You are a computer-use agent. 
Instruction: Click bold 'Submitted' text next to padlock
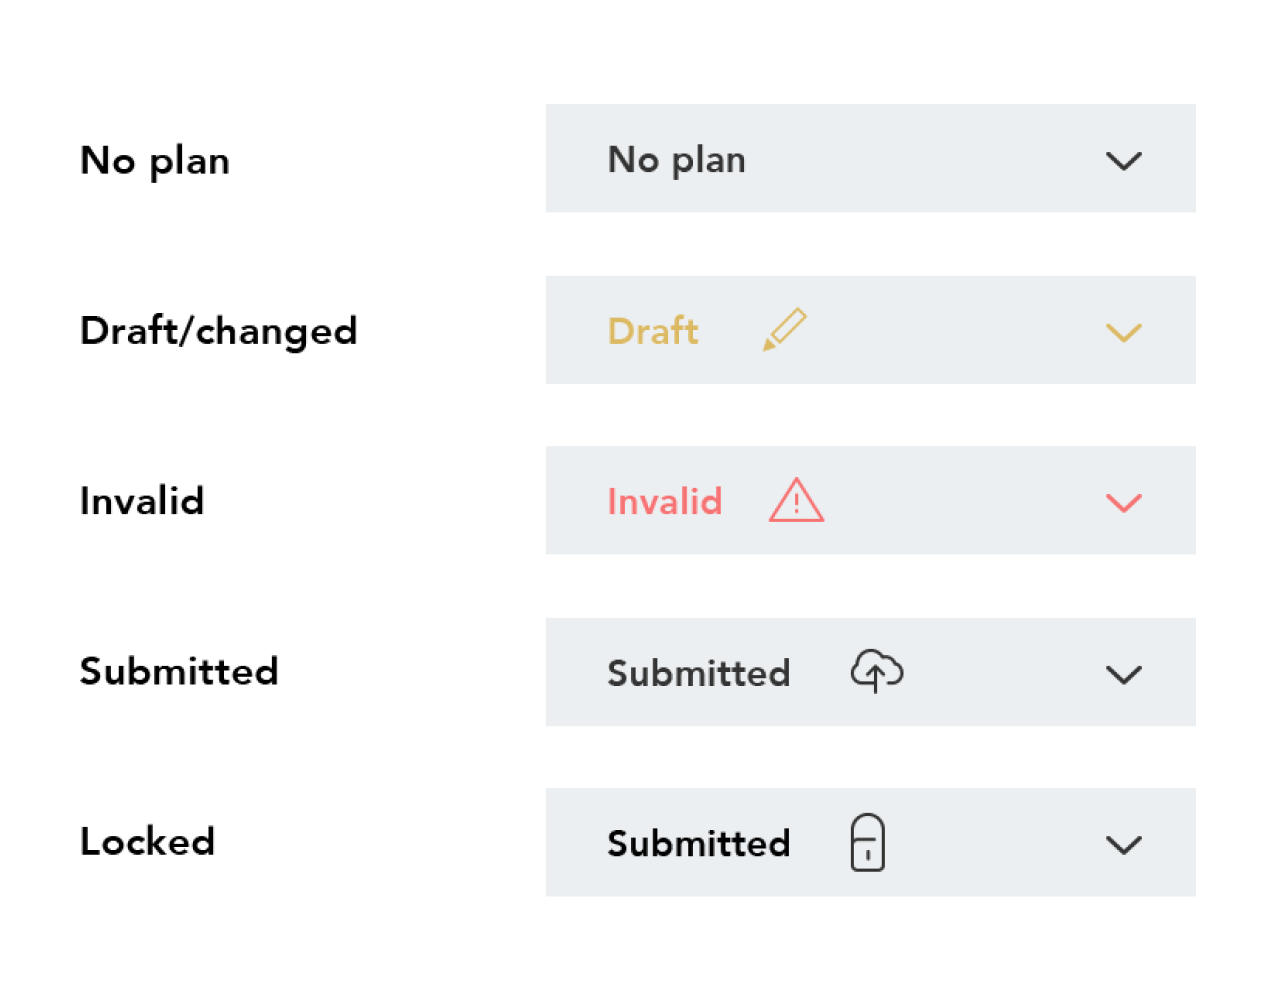click(x=698, y=843)
